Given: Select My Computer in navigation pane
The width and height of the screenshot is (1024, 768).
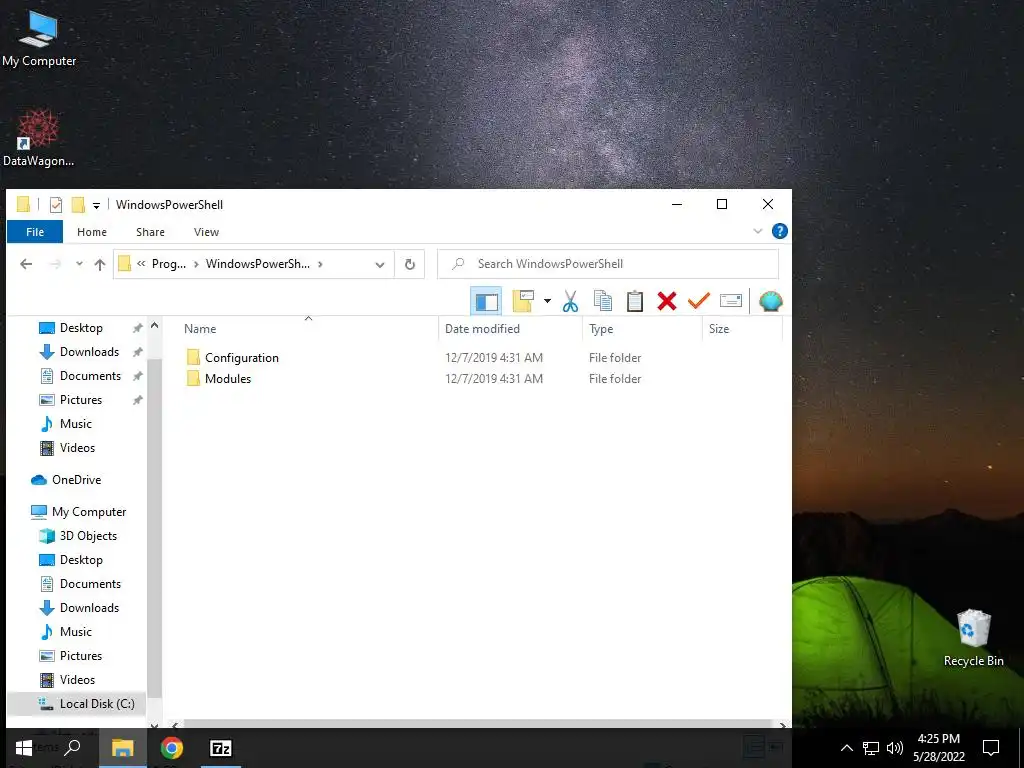Looking at the screenshot, I should 89,512.
